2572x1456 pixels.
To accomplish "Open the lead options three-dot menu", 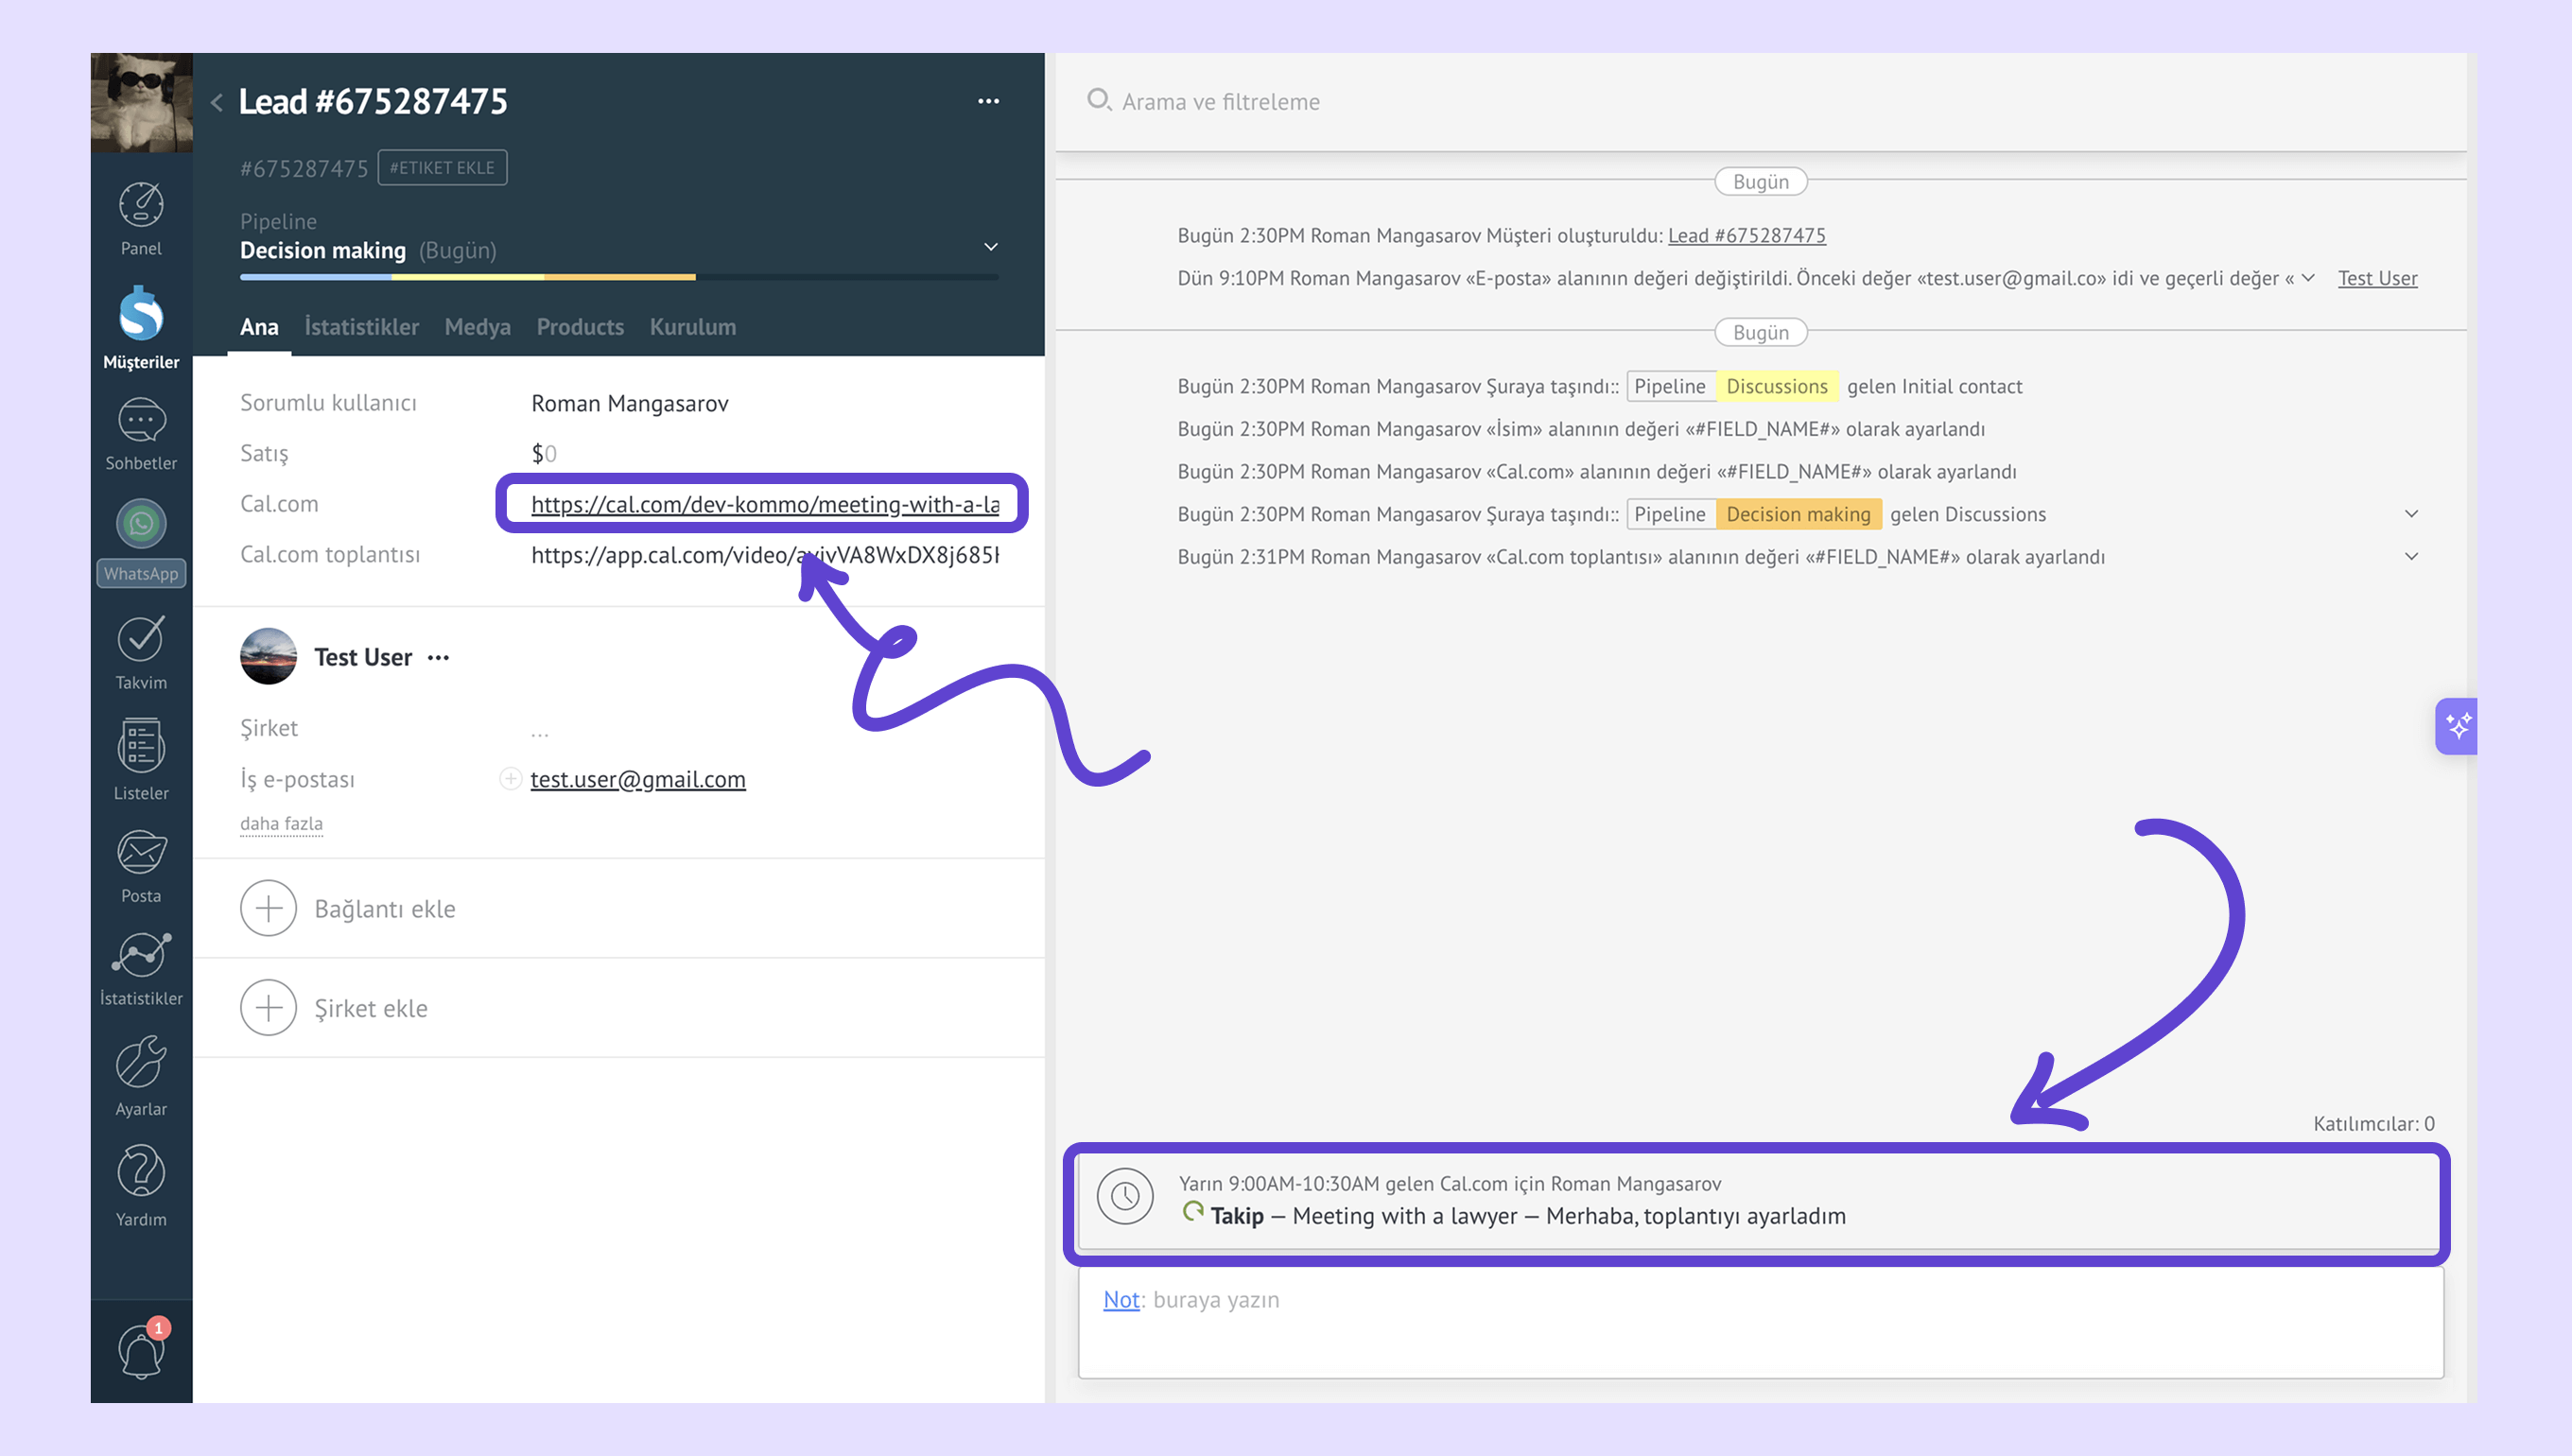I will (988, 101).
